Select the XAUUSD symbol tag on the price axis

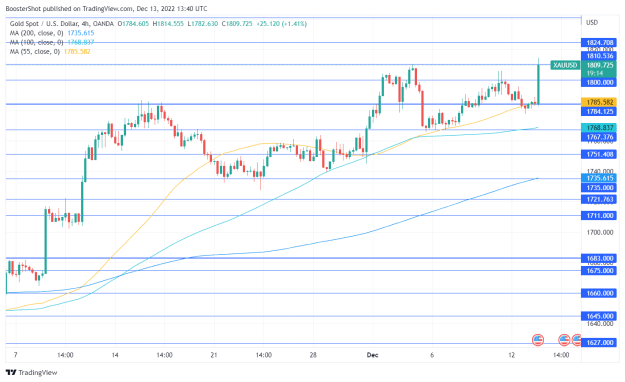click(x=565, y=65)
